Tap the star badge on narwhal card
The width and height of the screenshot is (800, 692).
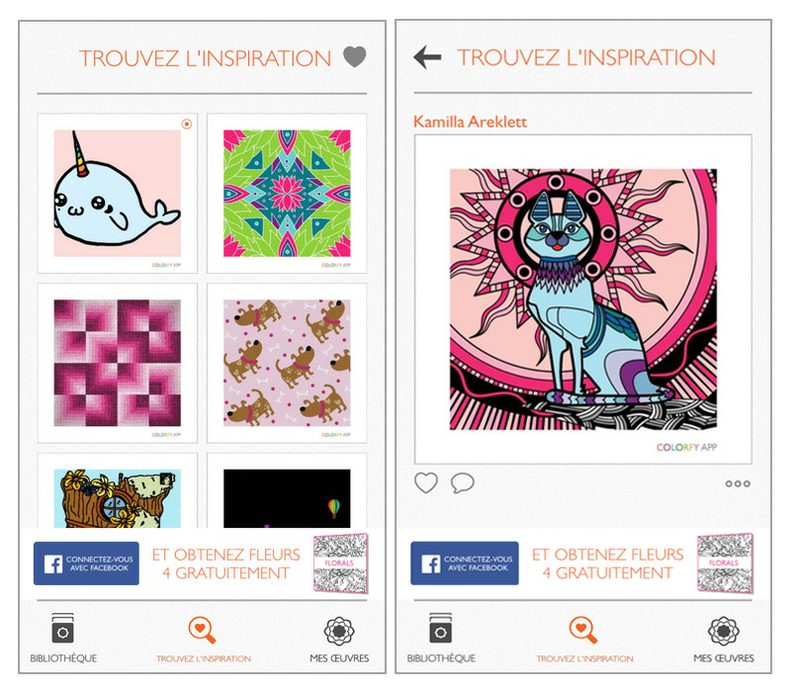pos(187,124)
